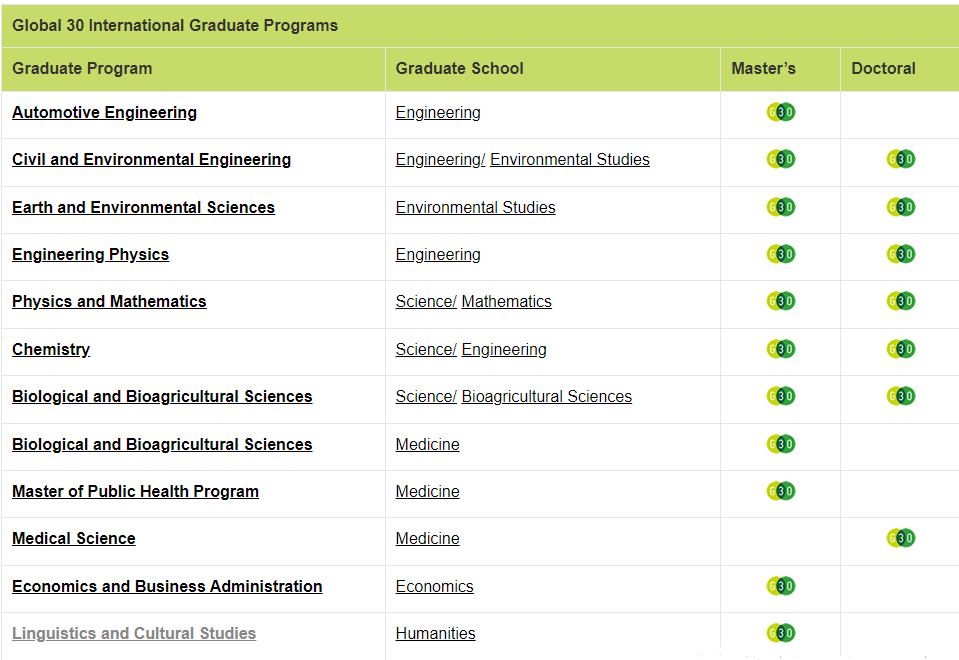Viewport: 959px width, 660px height.
Task: Click Environmental Studies school link in Civil Engineering row
Action: click(569, 160)
